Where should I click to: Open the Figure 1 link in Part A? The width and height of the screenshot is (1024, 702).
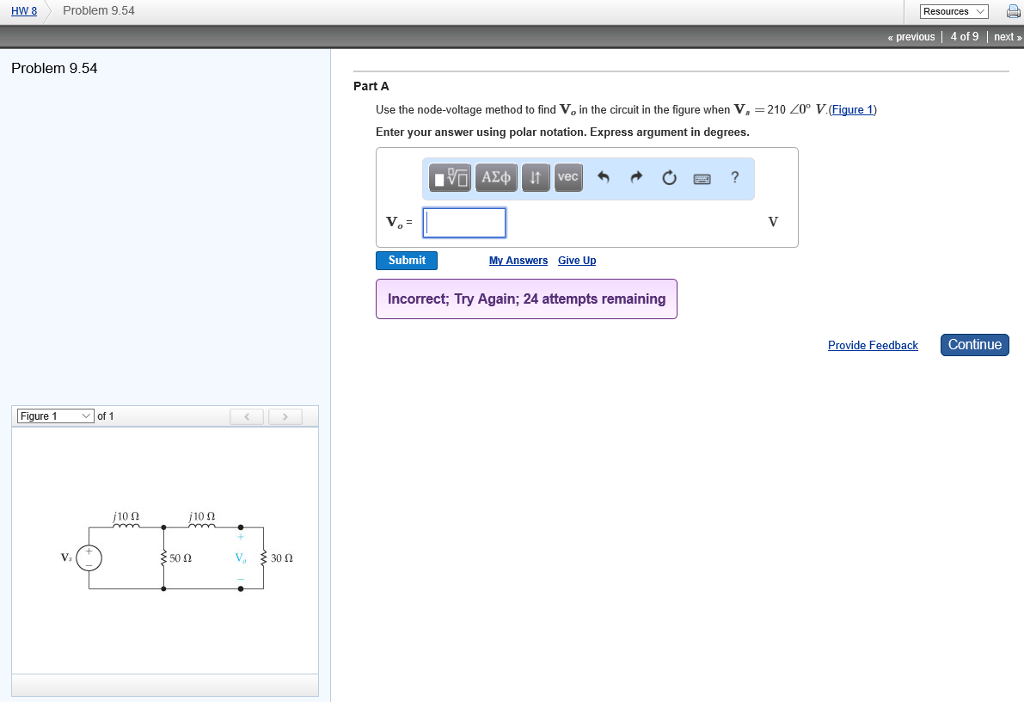(x=851, y=110)
